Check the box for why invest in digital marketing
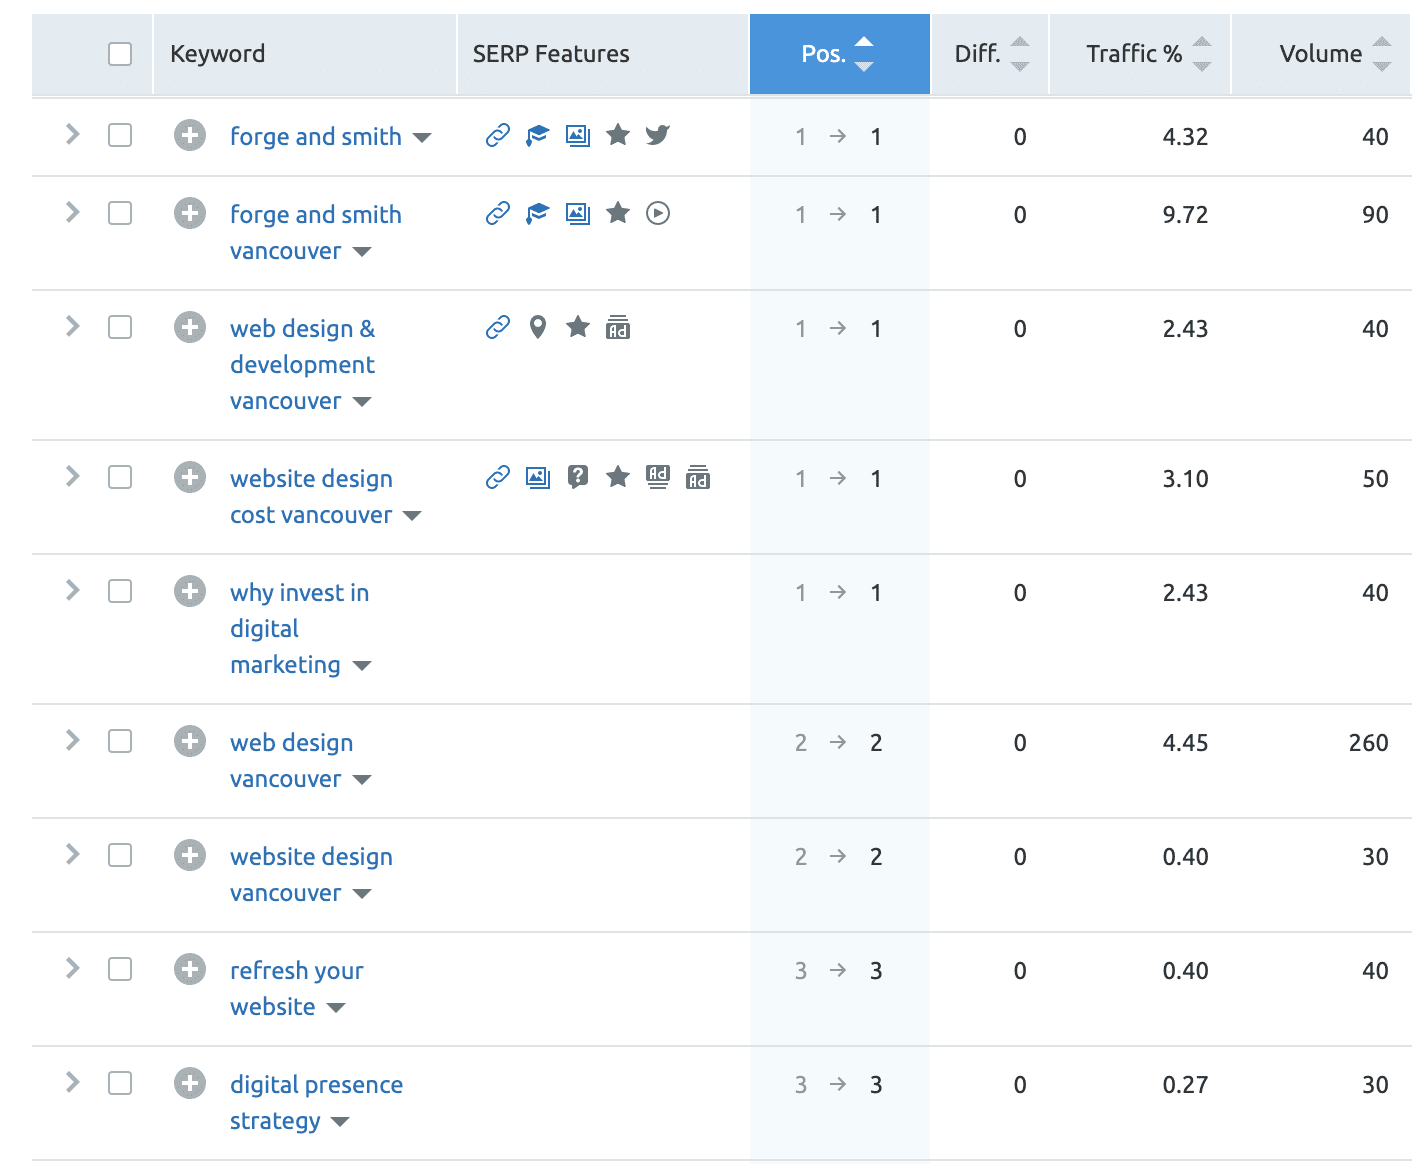This screenshot has height=1164, width=1412. [x=120, y=591]
